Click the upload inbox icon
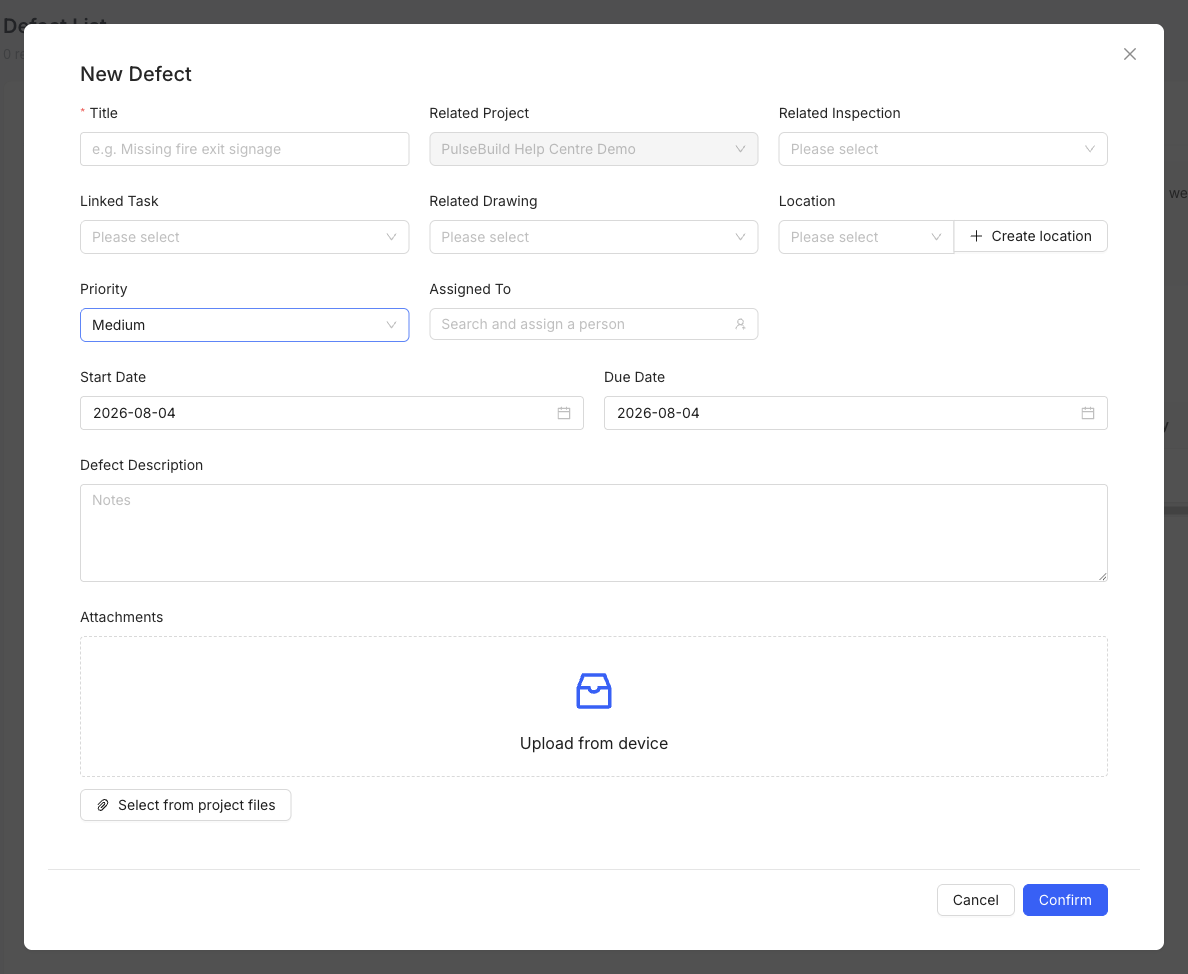1188x974 pixels. point(593,691)
